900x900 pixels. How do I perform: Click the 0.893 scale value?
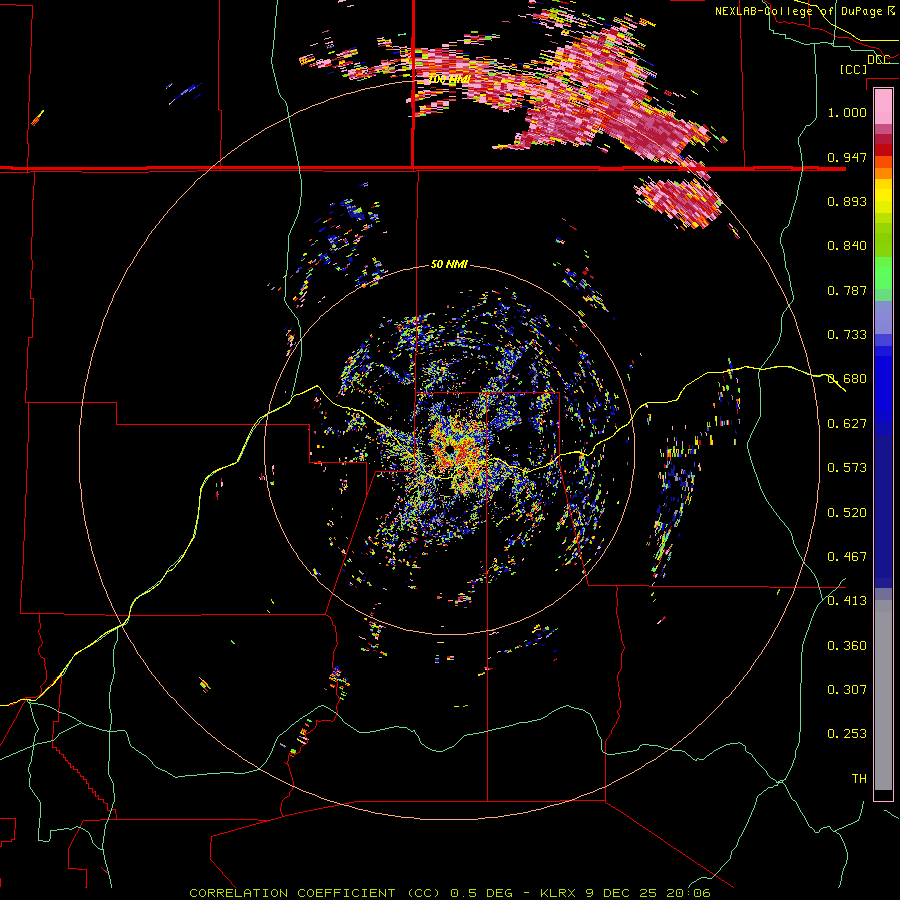pos(847,201)
